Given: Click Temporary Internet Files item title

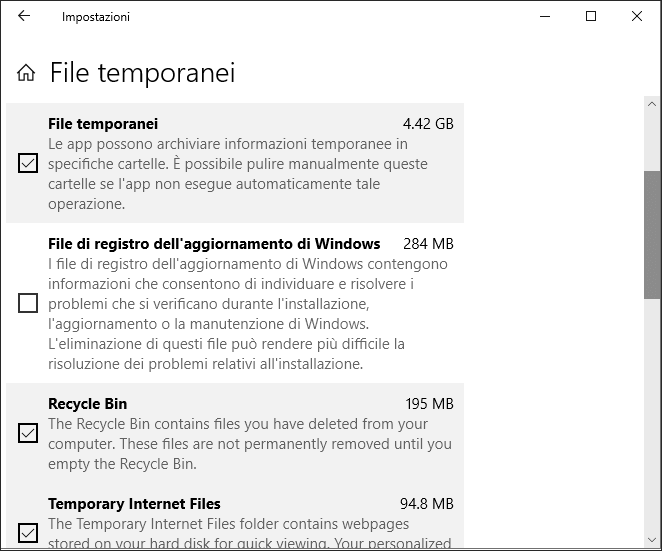Looking at the screenshot, I should tap(134, 504).
